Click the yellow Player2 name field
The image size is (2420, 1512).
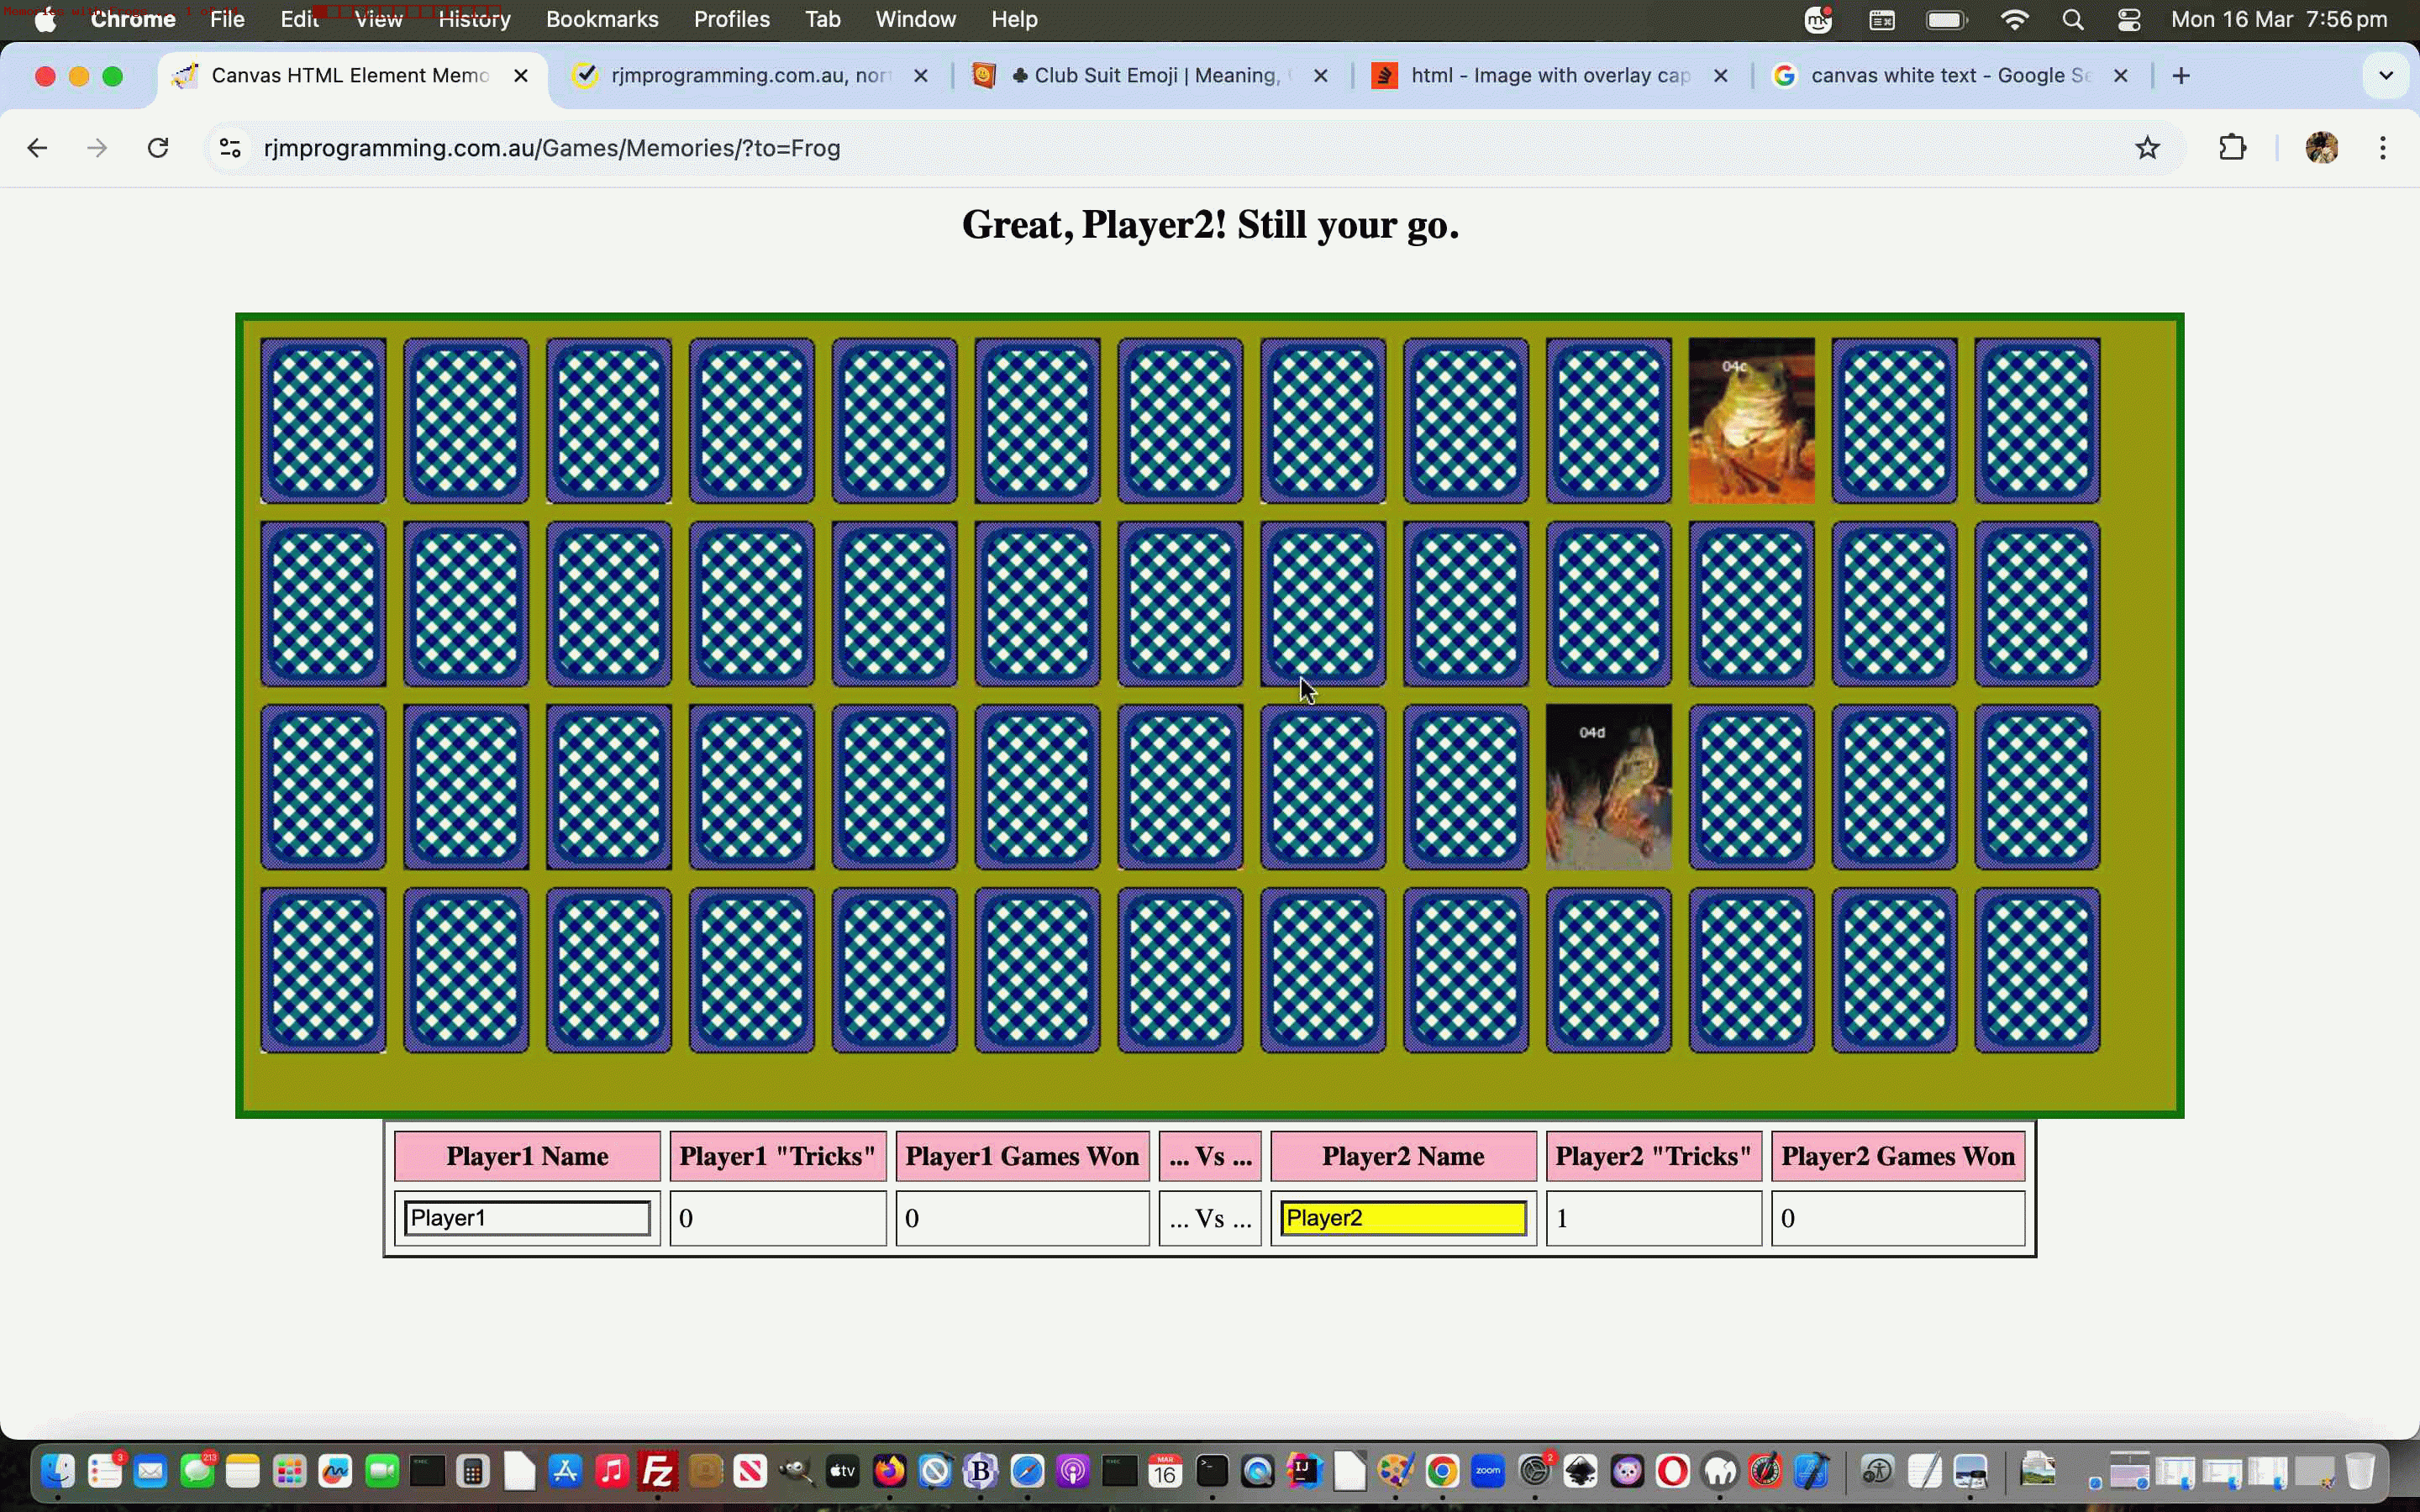pyautogui.click(x=1403, y=1218)
